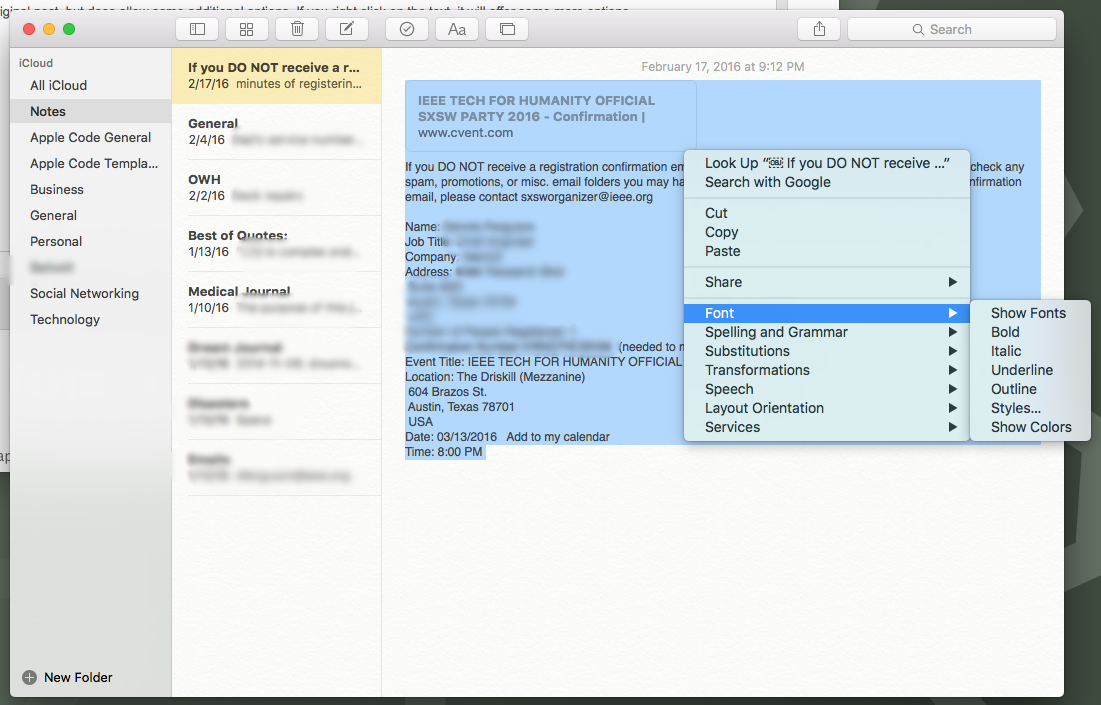Expand the Transformations submenu
1101x705 pixels.
coord(826,370)
